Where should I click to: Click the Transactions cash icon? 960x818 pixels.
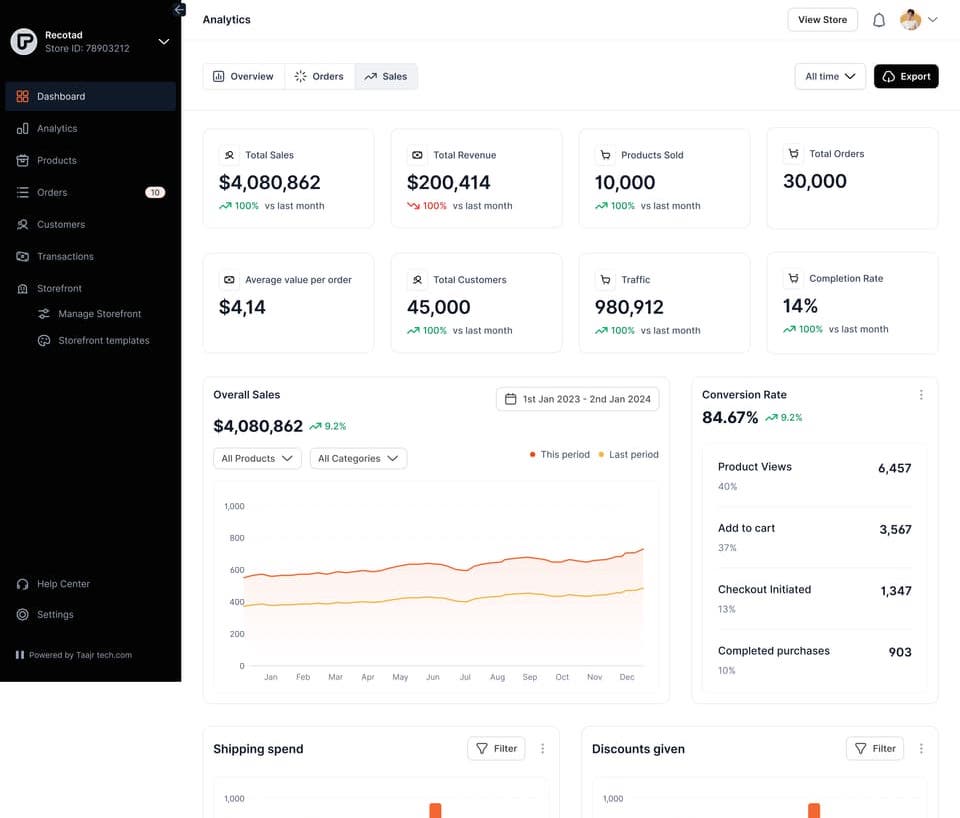pos(23,257)
